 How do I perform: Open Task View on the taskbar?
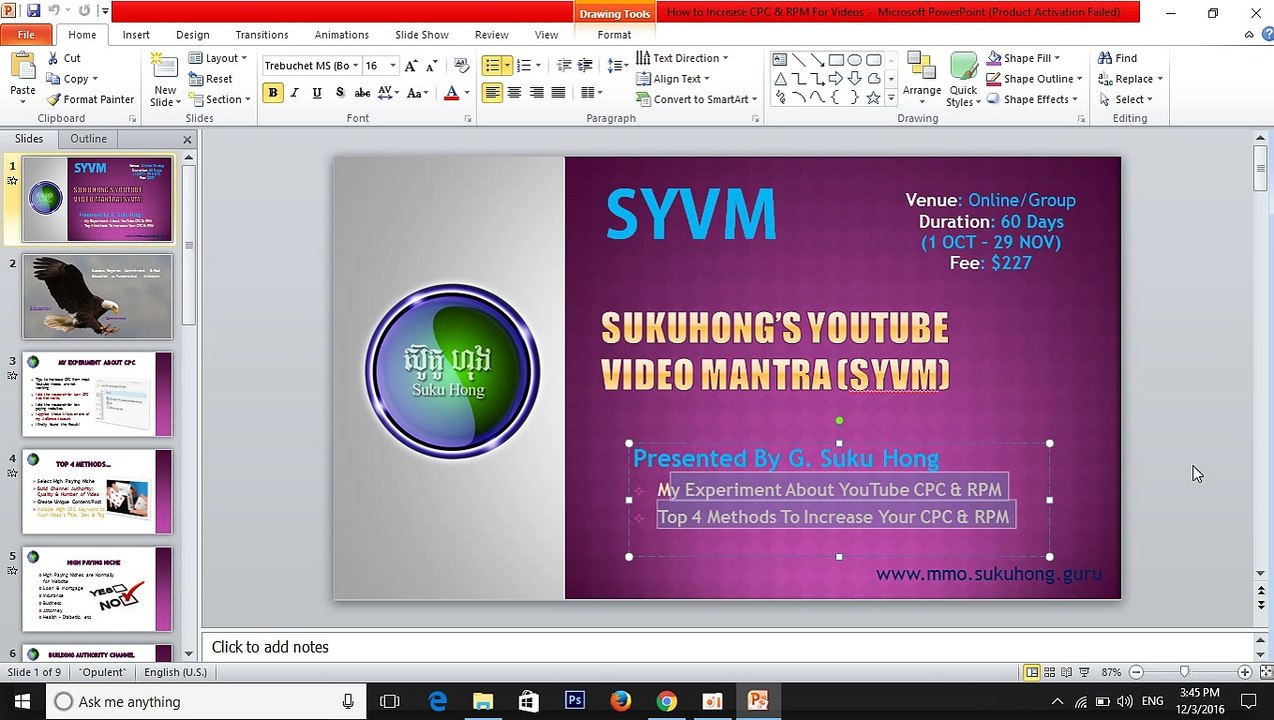click(x=390, y=701)
